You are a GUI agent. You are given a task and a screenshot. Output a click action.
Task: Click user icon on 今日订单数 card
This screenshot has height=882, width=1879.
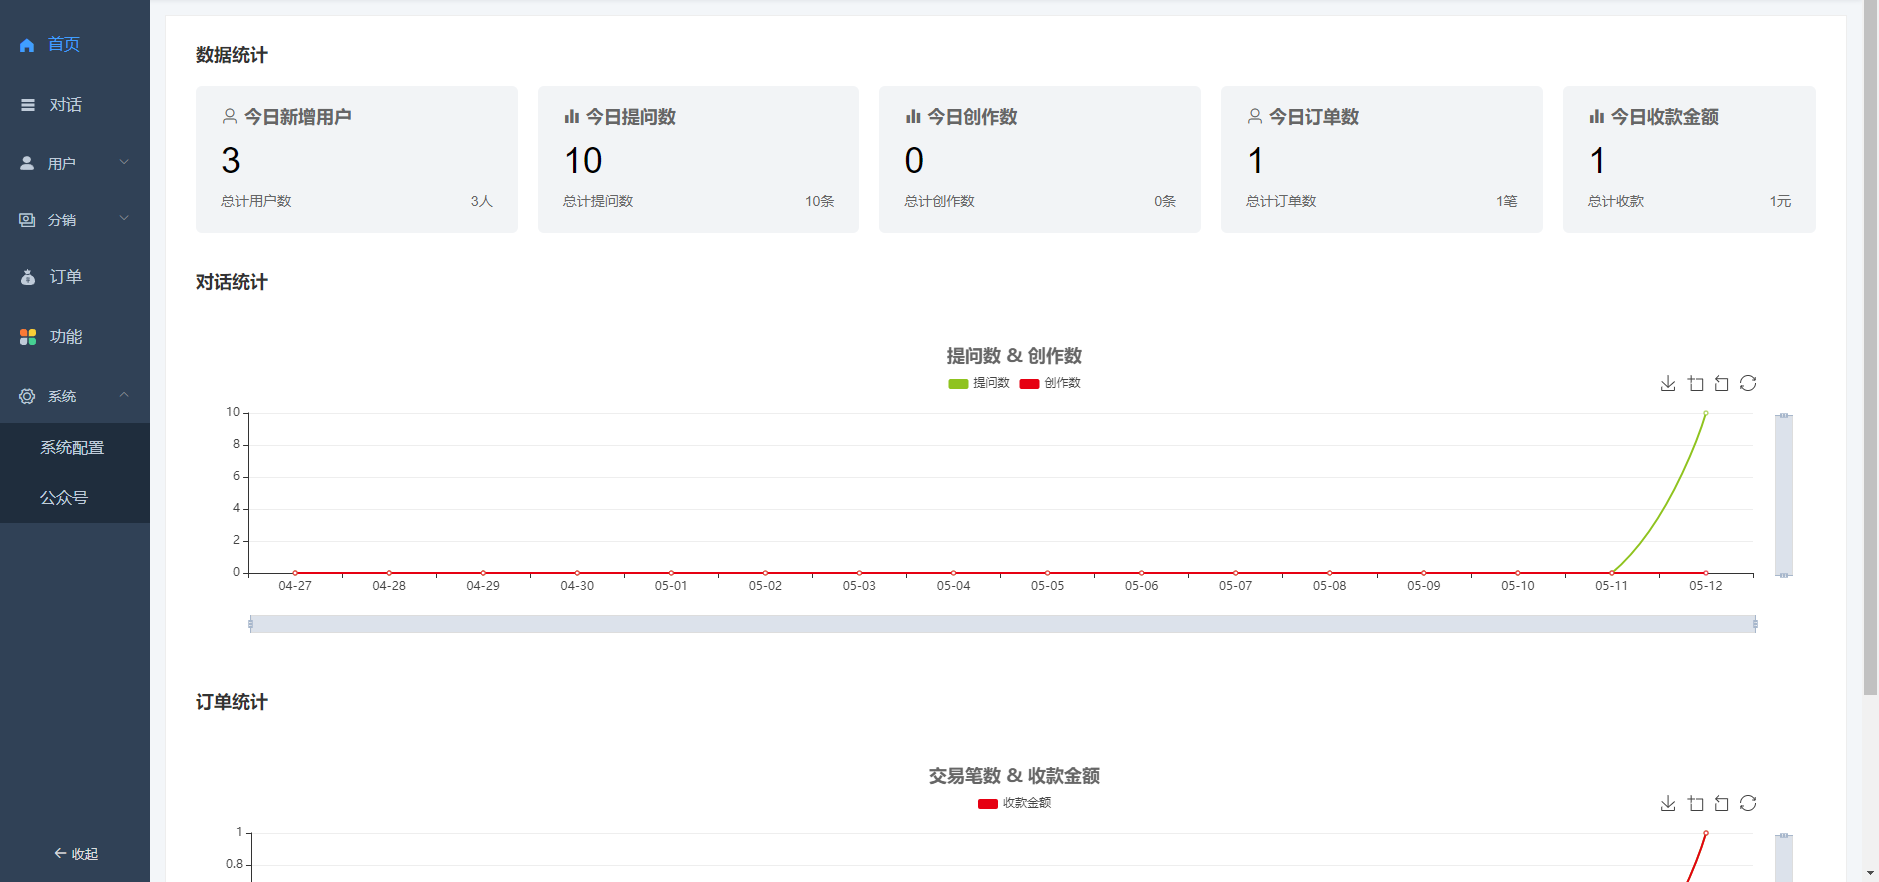point(1255,116)
